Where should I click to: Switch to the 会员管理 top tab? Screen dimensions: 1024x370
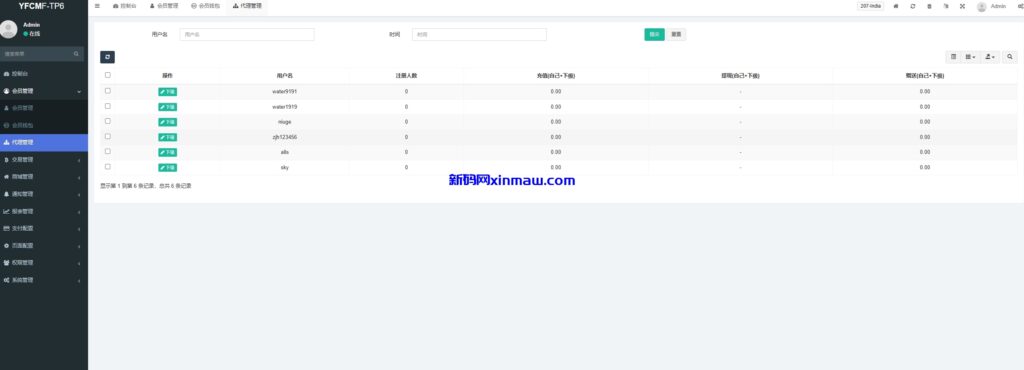164,6
